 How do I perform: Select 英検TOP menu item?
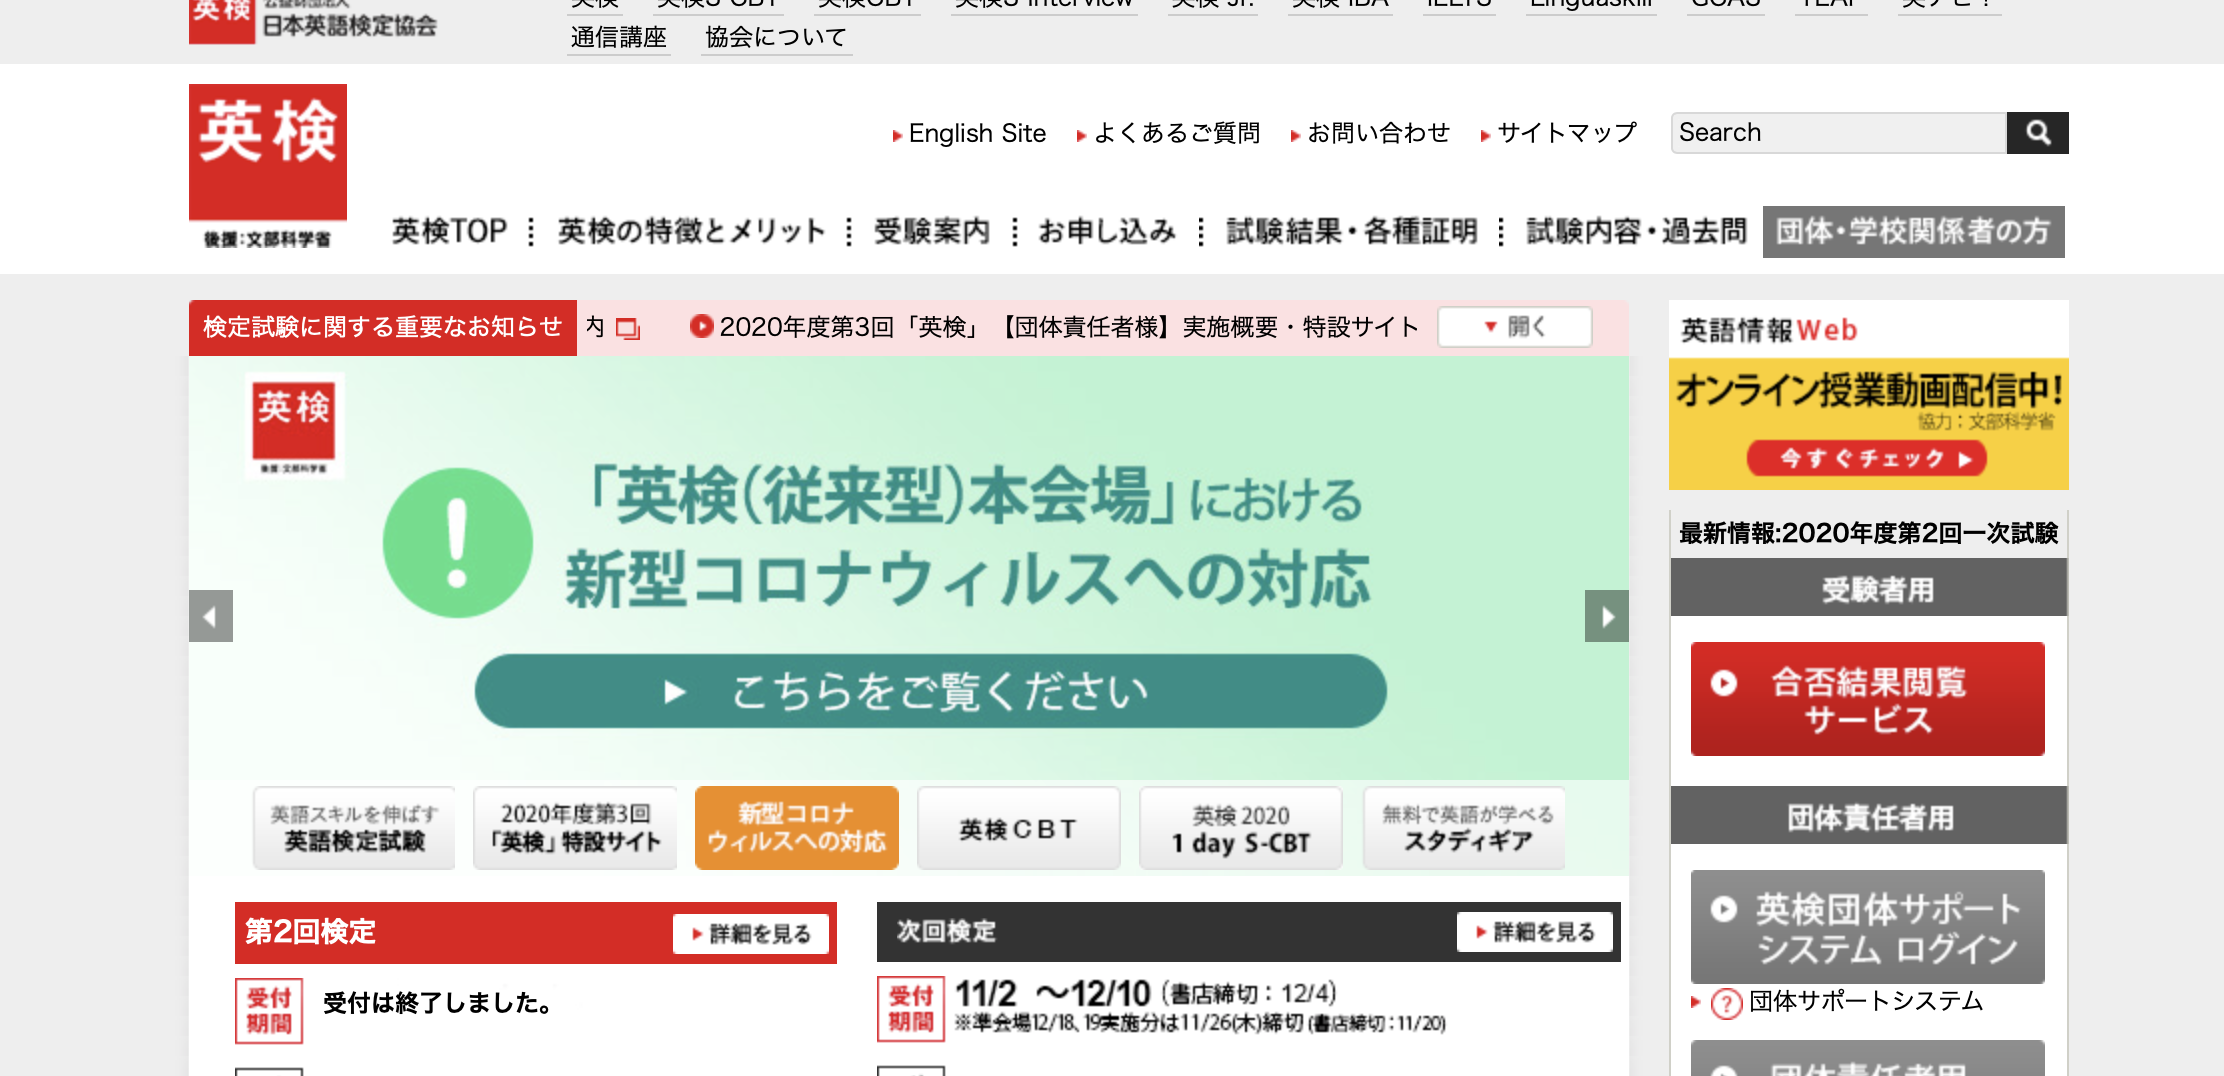point(449,231)
